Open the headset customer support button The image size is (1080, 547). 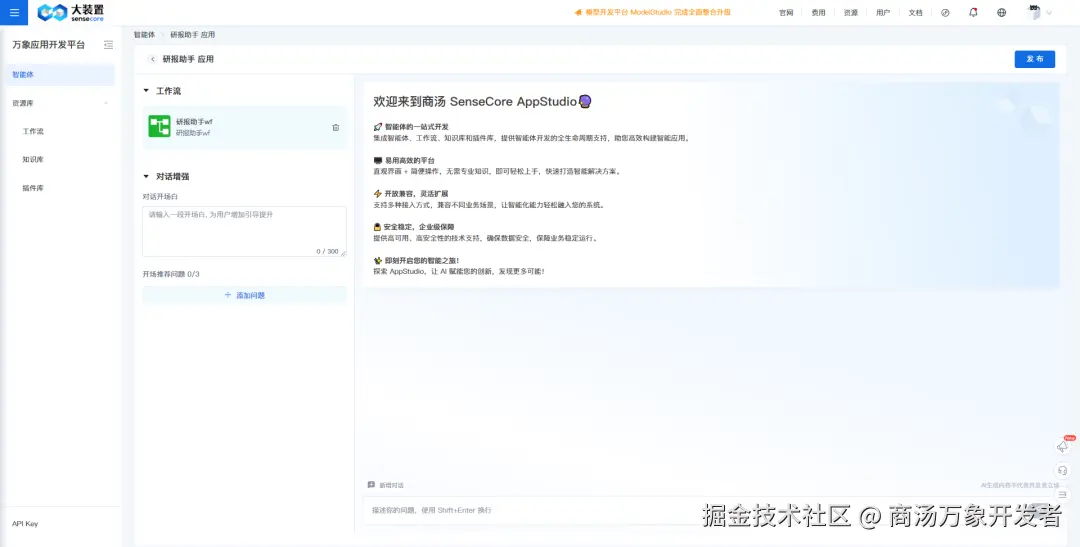(x=1063, y=471)
